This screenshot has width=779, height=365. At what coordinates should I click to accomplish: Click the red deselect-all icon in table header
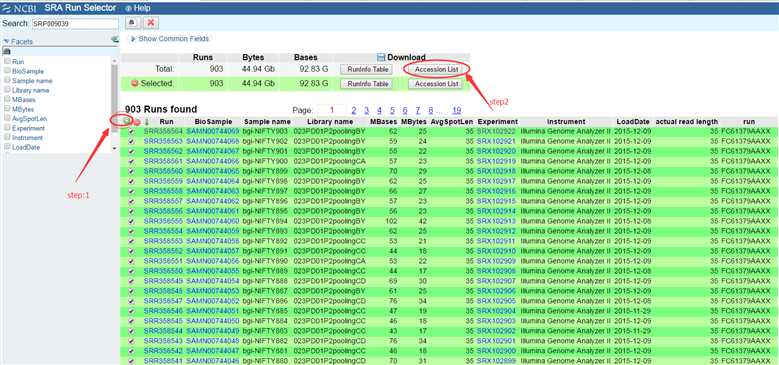[138, 121]
